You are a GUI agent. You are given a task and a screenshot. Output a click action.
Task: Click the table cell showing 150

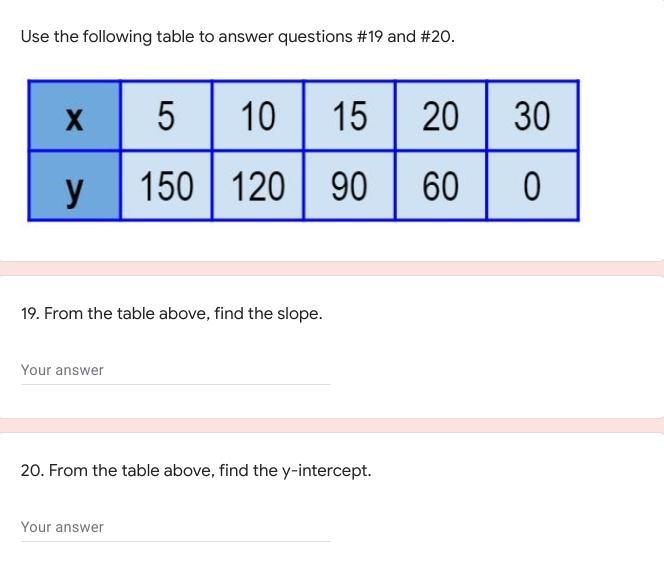pyautogui.click(x=166, y=186)
